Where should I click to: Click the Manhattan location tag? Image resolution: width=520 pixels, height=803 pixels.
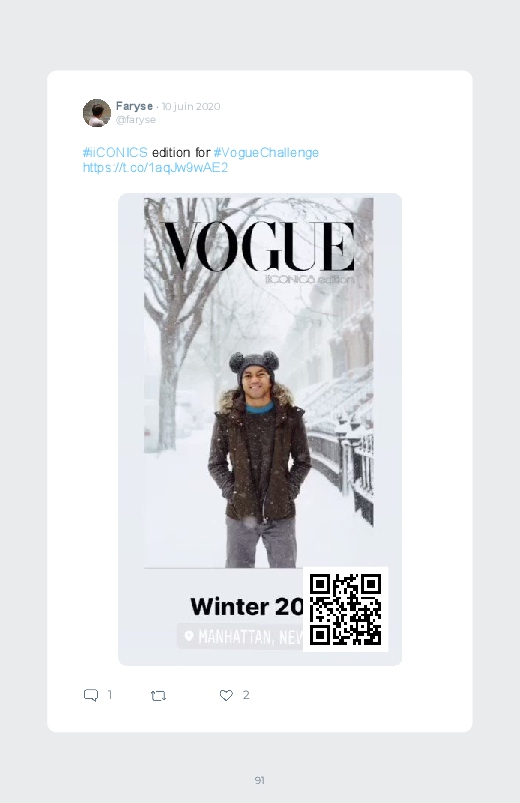click(x=241, y=637)
